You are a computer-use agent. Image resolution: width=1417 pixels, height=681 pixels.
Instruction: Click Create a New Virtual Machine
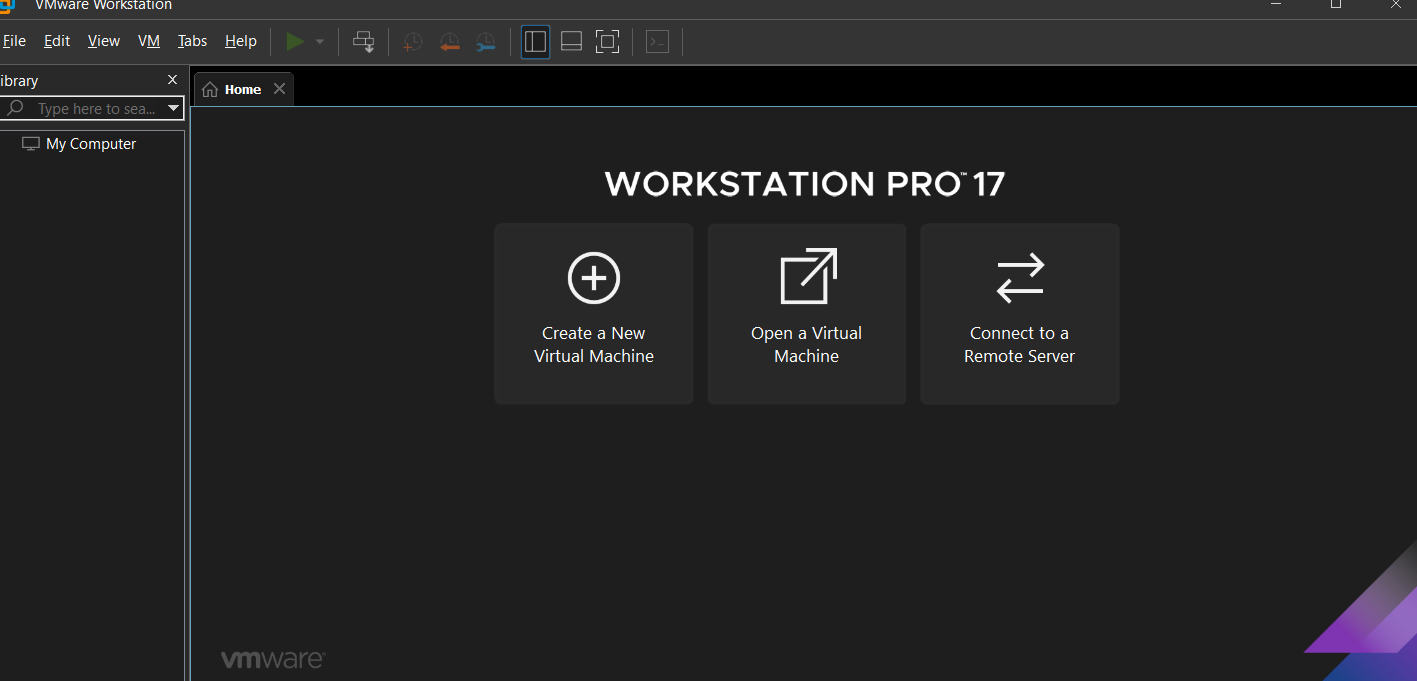click(593, 313)
